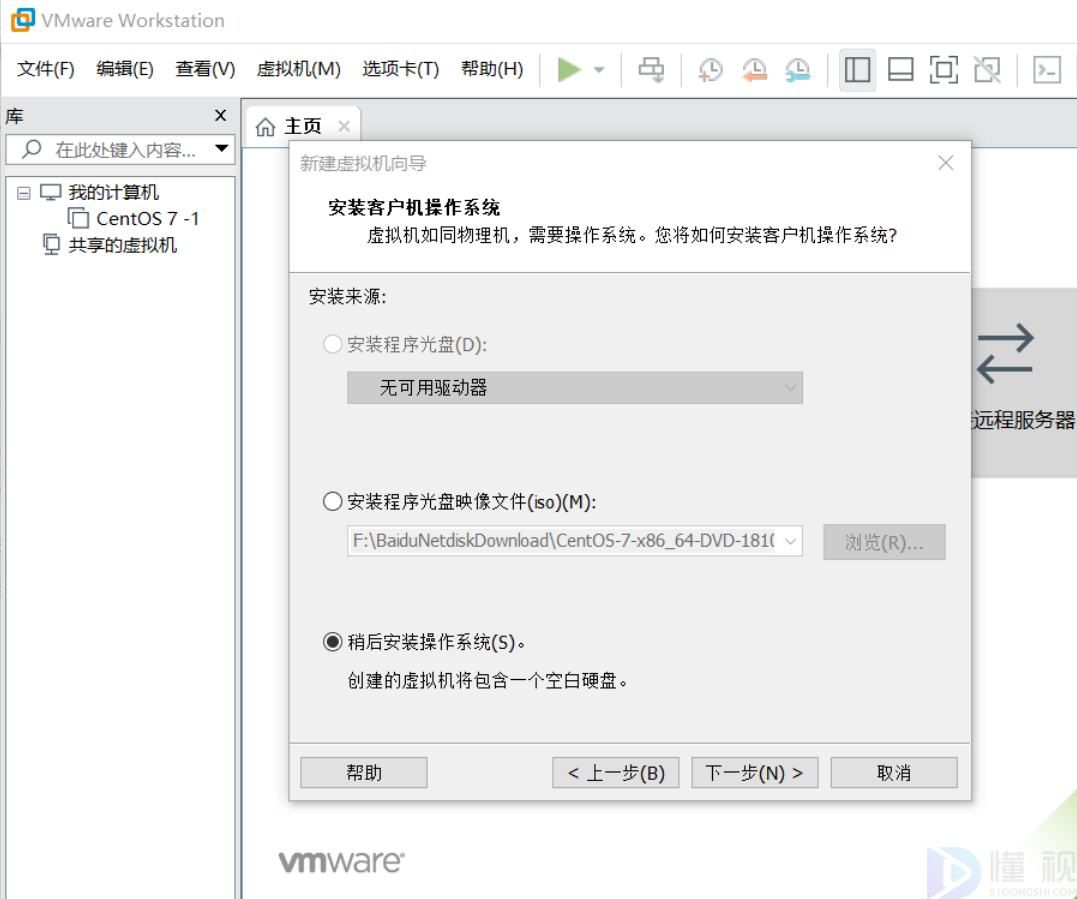
Task: Select CentOS 7 -1 virtual machine
Action: 147,219
